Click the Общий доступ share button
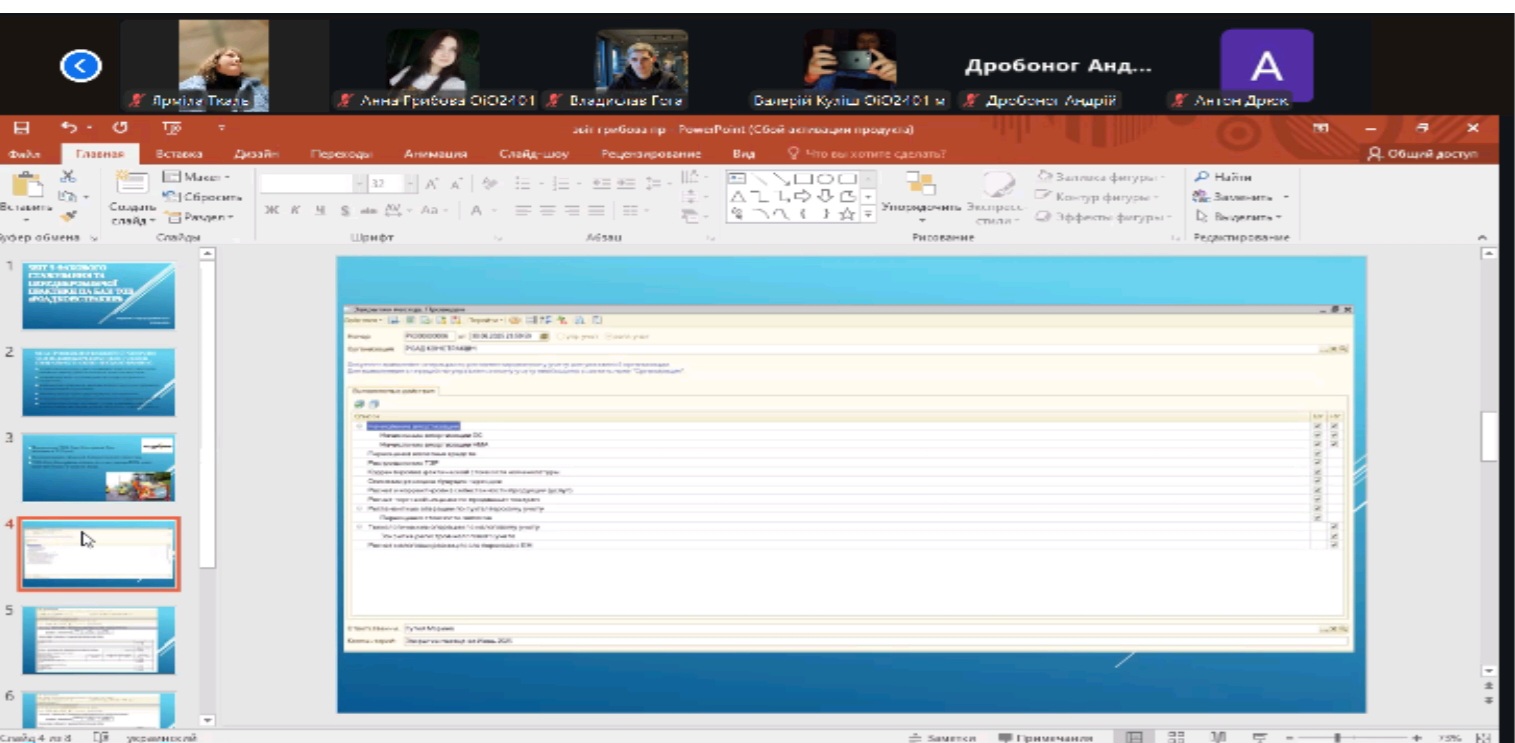This screenshot has height=743, width=1515. [x=1425, y=154]
